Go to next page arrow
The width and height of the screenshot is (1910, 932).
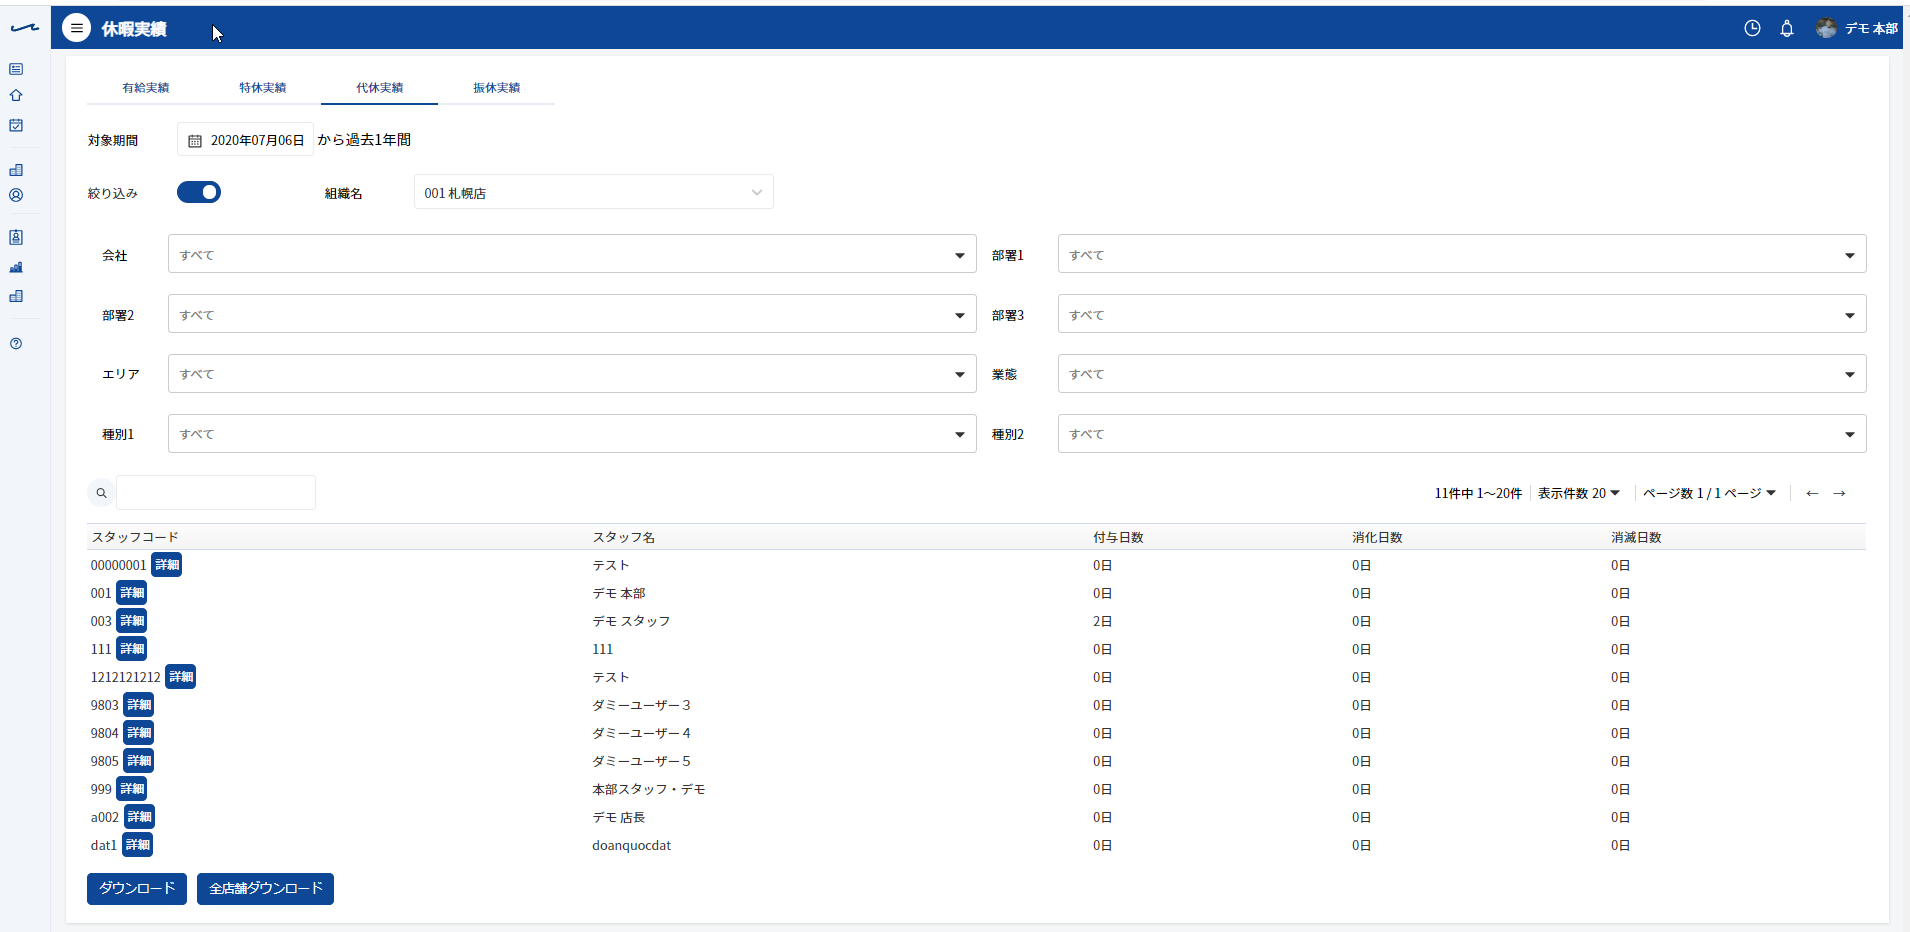click(1839, 493)
